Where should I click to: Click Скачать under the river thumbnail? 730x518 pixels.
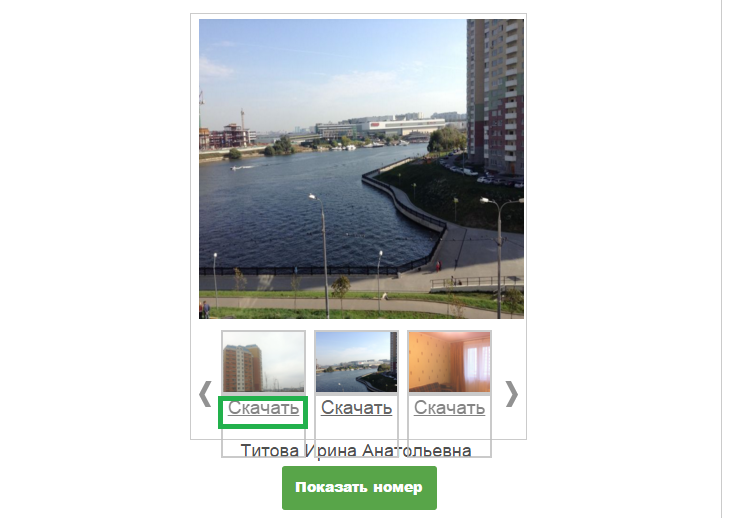[357, 408]
